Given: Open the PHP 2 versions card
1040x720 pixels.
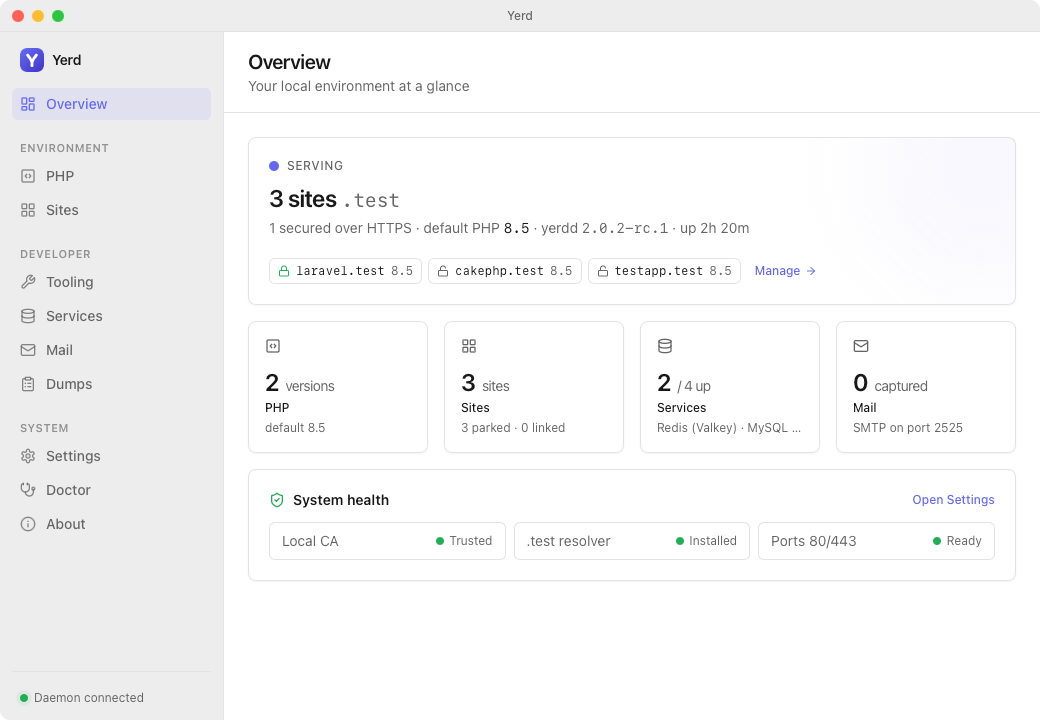Looking at the screenshot, I should click(338, 387).
